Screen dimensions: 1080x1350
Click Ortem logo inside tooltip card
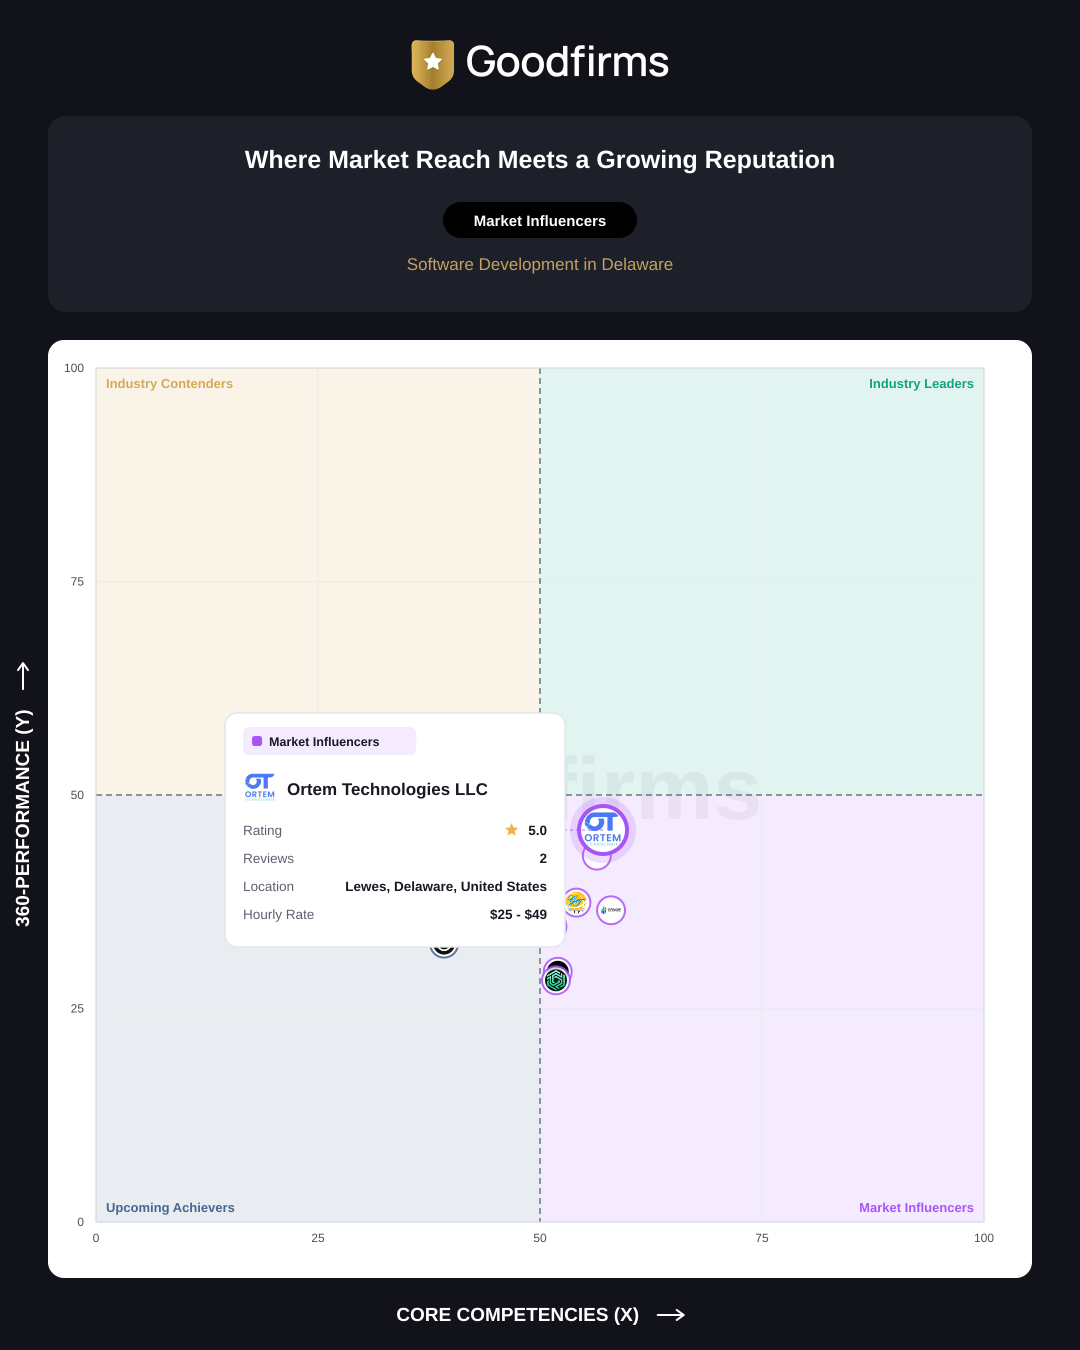pos(260,787)
